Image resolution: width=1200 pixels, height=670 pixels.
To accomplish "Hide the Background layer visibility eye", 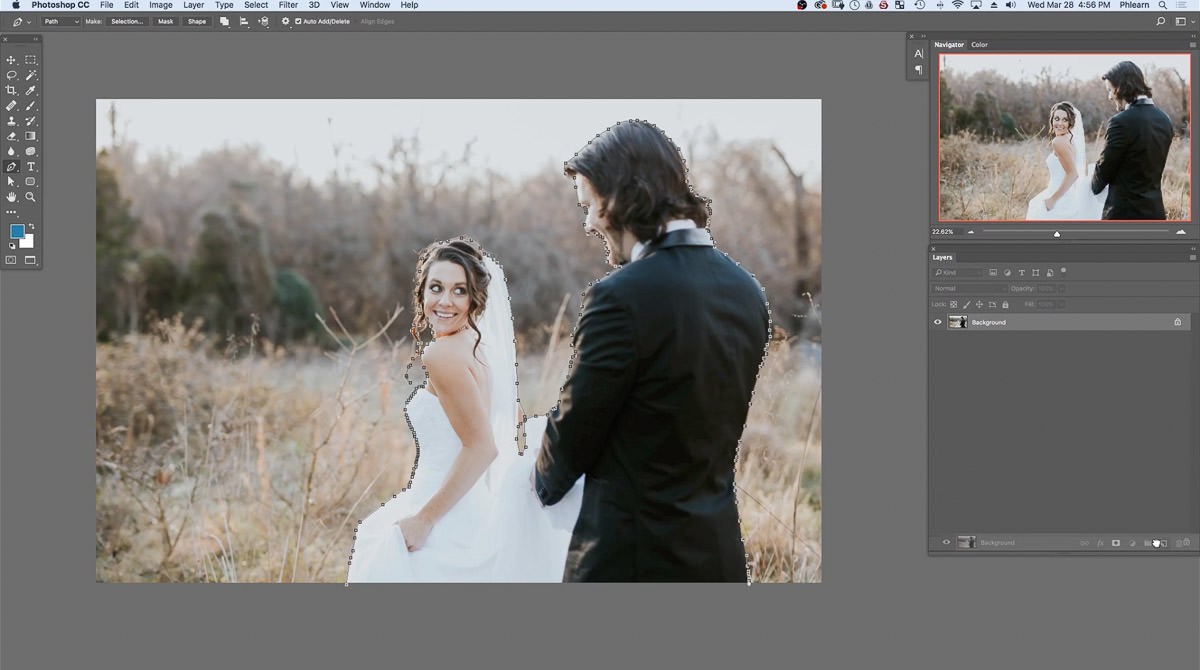I will pyautogui.click(x=938, y=322).
